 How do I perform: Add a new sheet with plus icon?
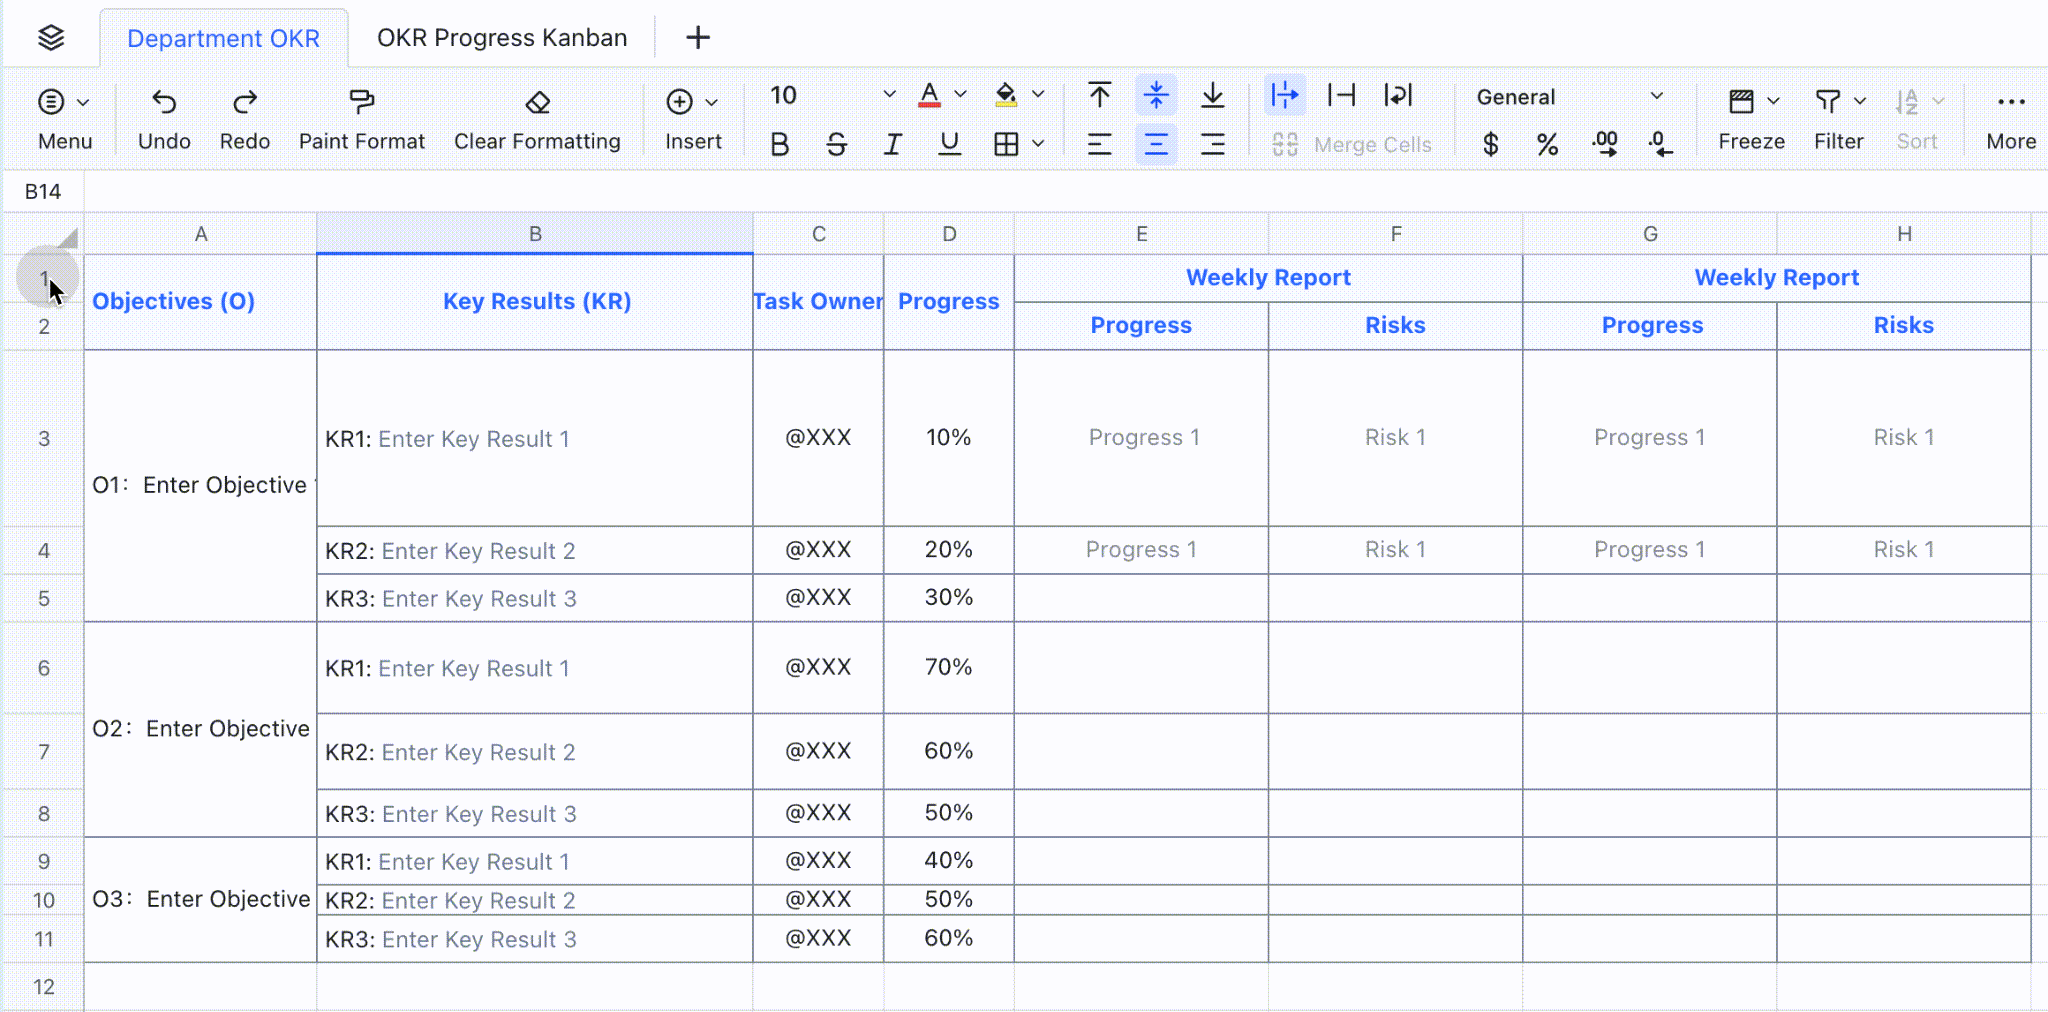point(698,38)
